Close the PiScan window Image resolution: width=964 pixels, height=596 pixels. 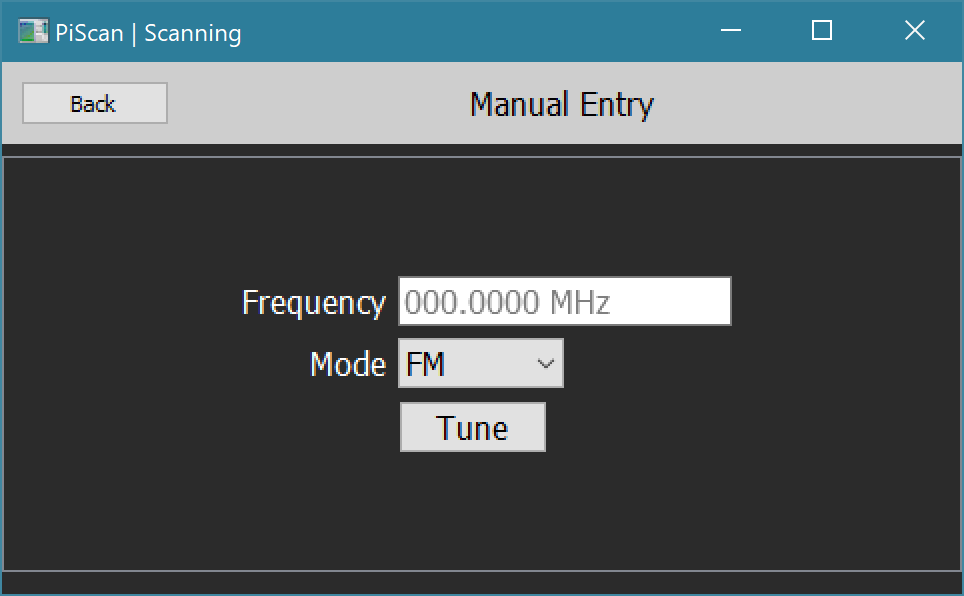coord(914,32)
